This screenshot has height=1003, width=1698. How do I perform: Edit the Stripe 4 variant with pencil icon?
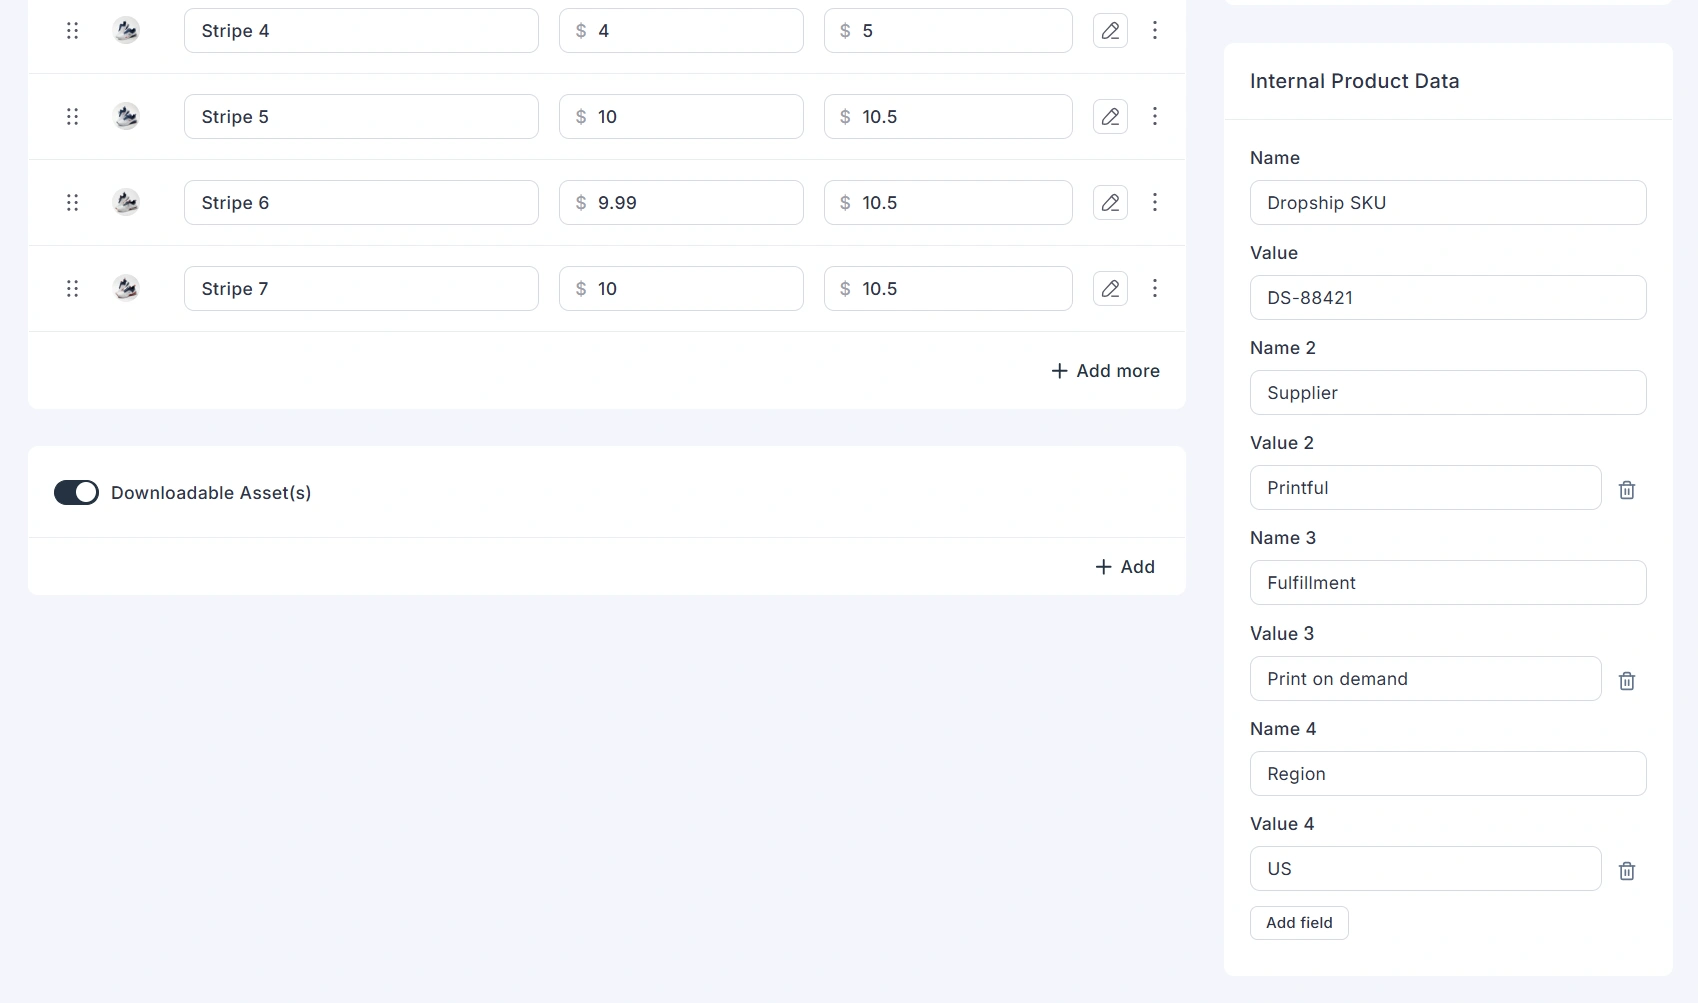tap(1110, 31)
